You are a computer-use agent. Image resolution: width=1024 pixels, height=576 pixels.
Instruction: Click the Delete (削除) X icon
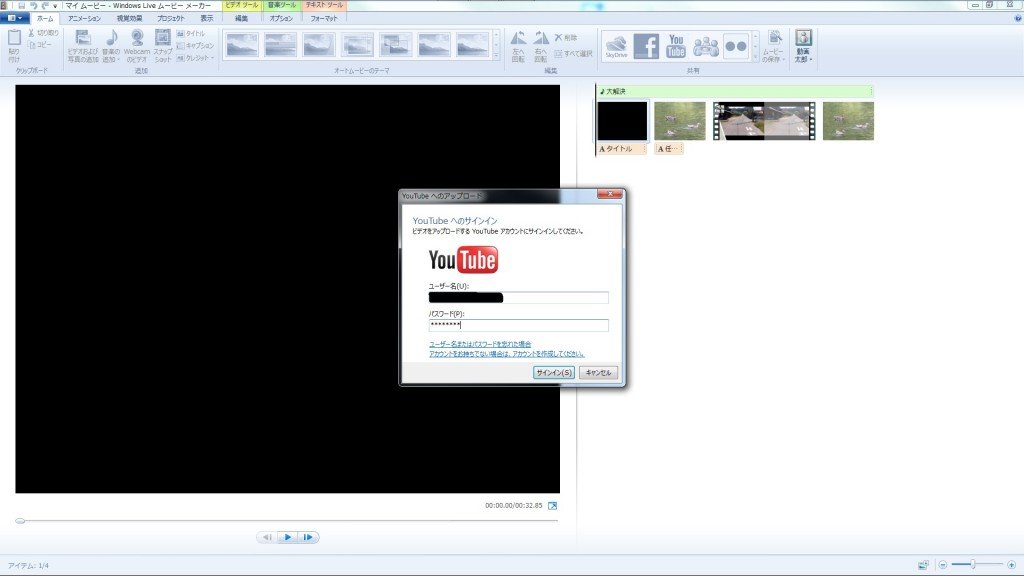[x=558, y=37]
